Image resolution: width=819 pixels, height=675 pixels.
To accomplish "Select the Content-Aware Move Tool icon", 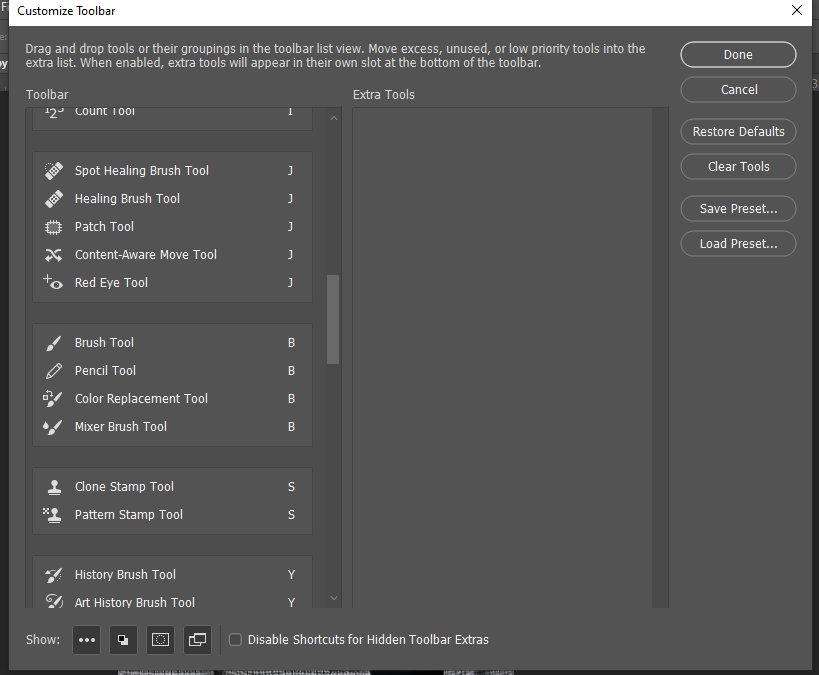I will pos(53,254).
